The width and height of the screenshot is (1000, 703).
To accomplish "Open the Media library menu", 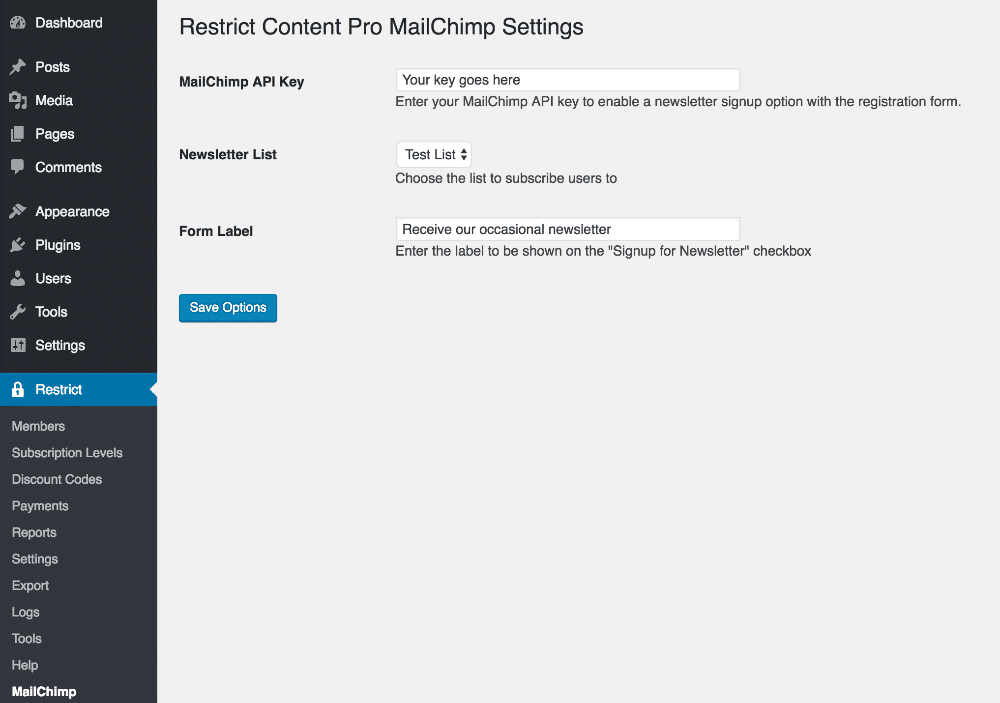I will [54, 101].
